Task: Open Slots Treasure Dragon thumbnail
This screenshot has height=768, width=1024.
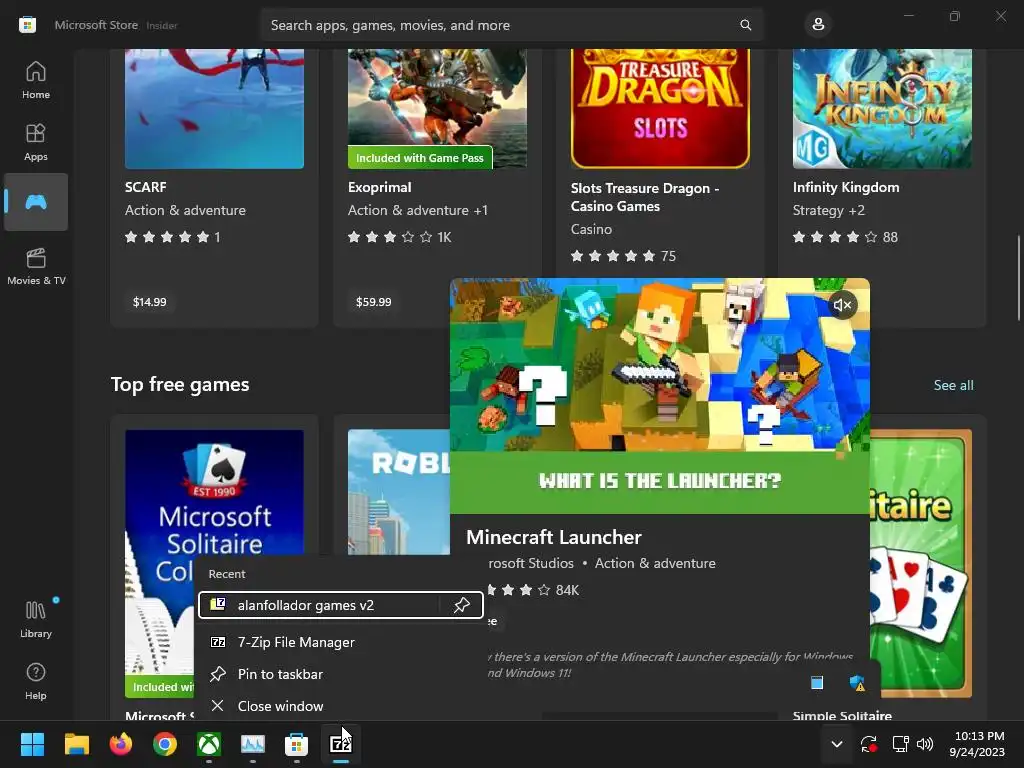Action: pos(660,108)
